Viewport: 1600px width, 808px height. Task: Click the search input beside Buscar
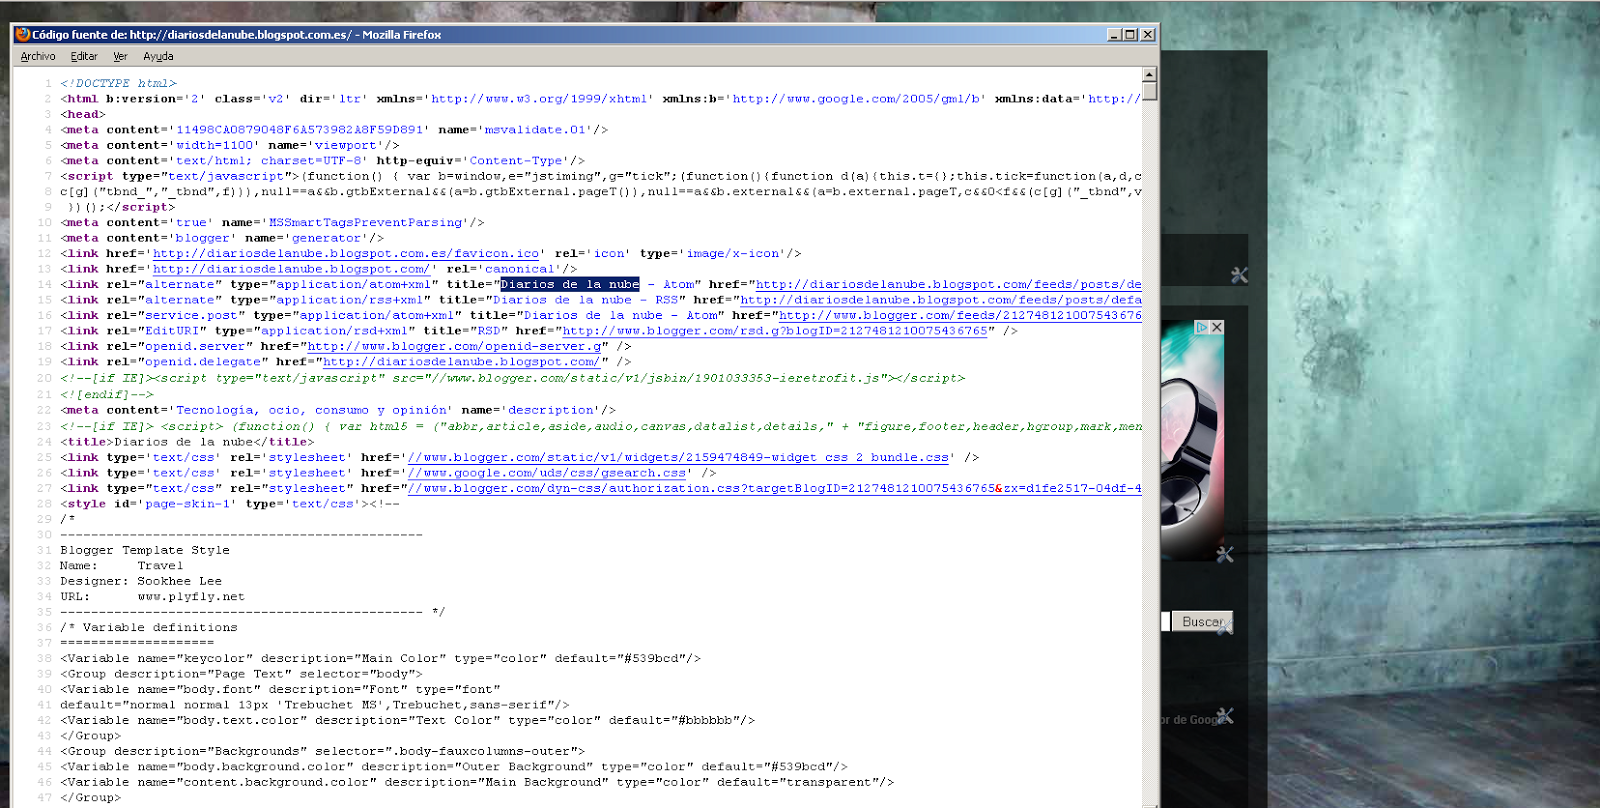tap(1165, 622)
